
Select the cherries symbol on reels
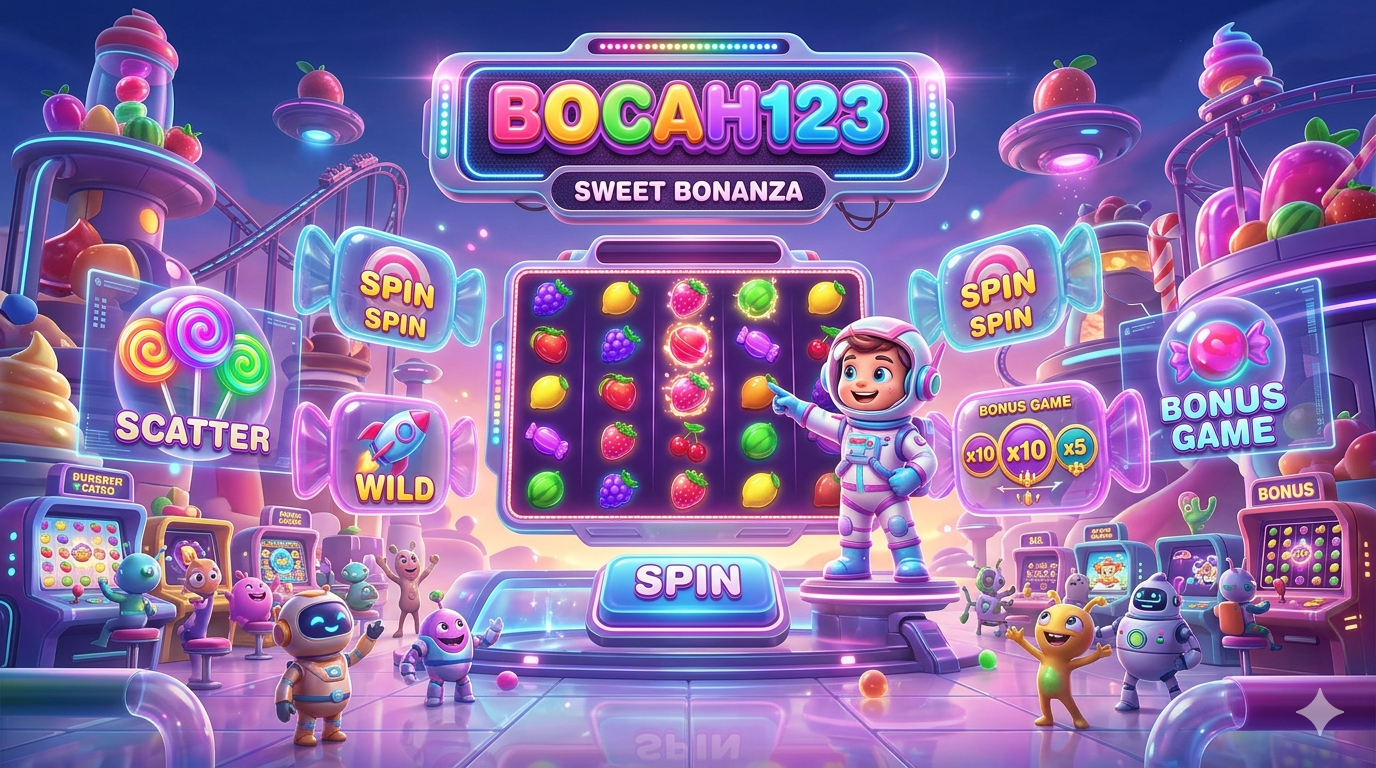coord(688,442)
